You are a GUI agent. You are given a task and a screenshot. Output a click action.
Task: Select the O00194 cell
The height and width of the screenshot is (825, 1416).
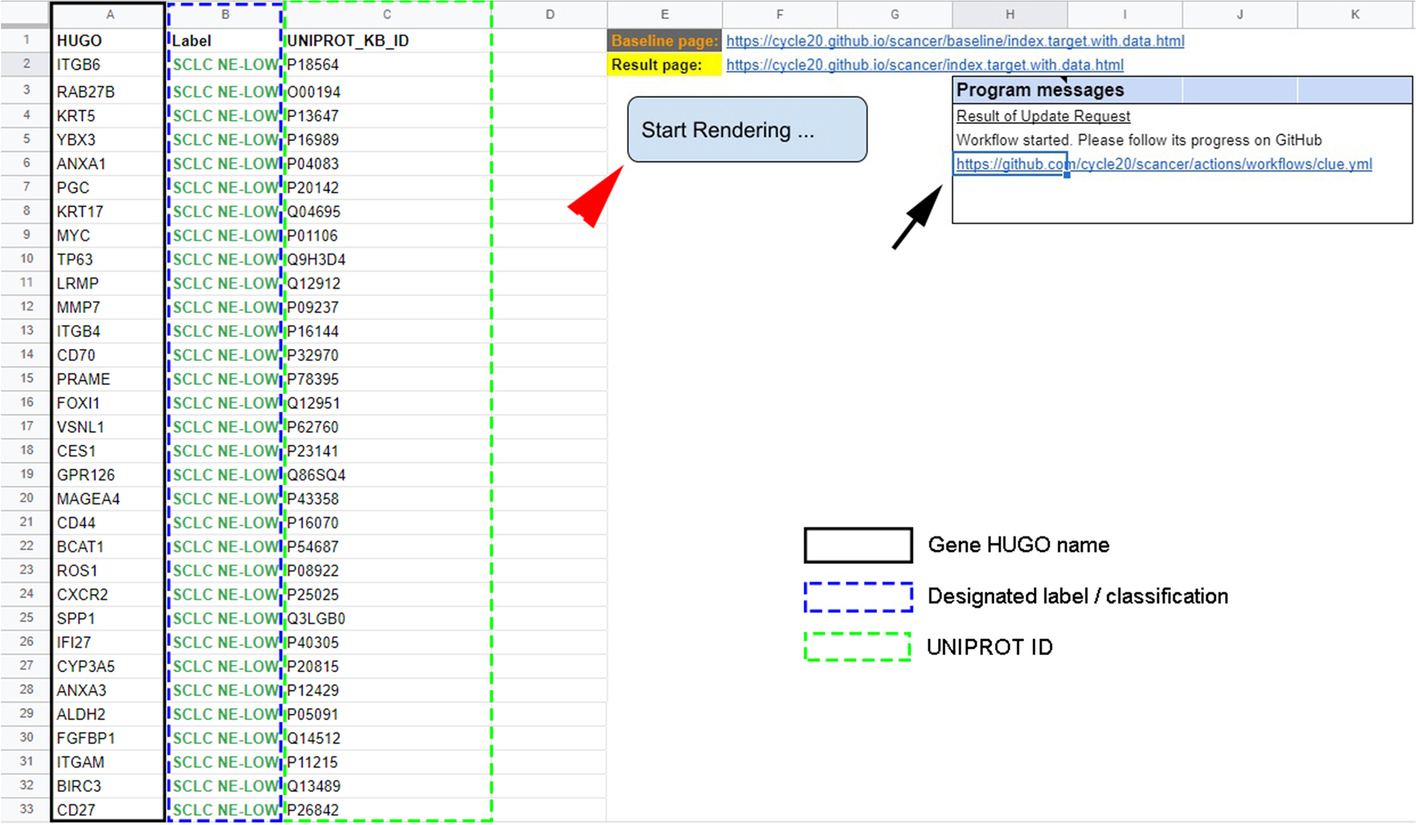pyautogui.click(x=388, y=92)
